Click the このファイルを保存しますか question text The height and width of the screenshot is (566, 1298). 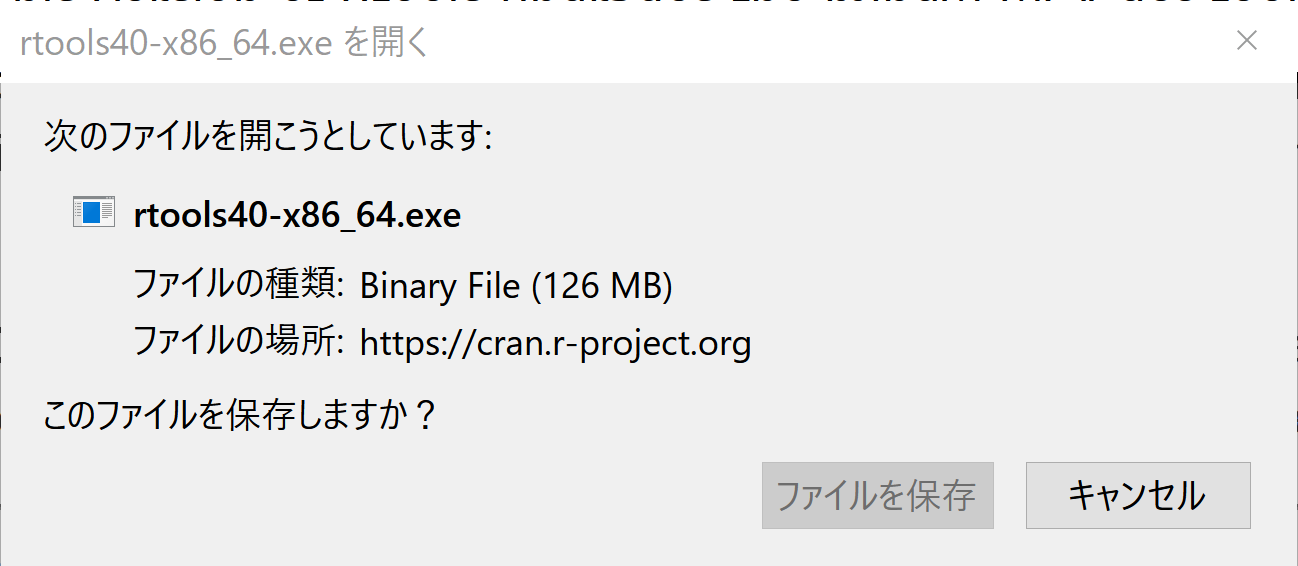pyautogui.click(x=240, y=414)
